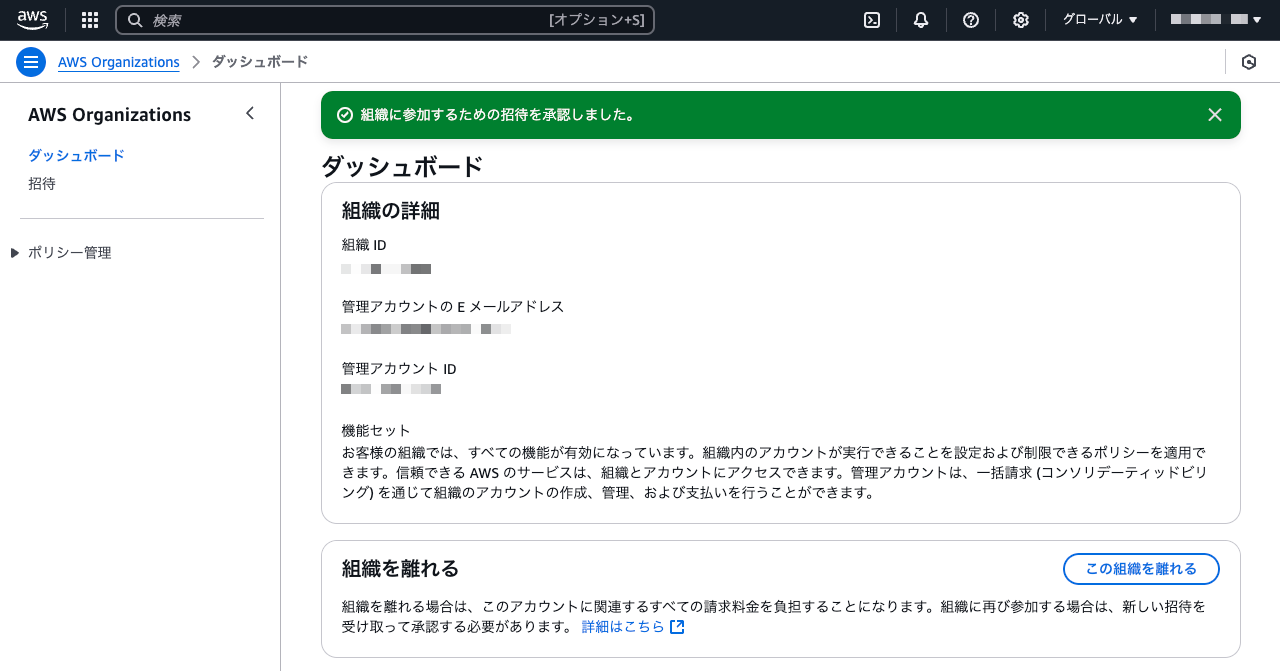Select ダッシュボード in the side navigation
Image resolution: width=1280 pixels, height=671 pixels.
pos(77,155)
